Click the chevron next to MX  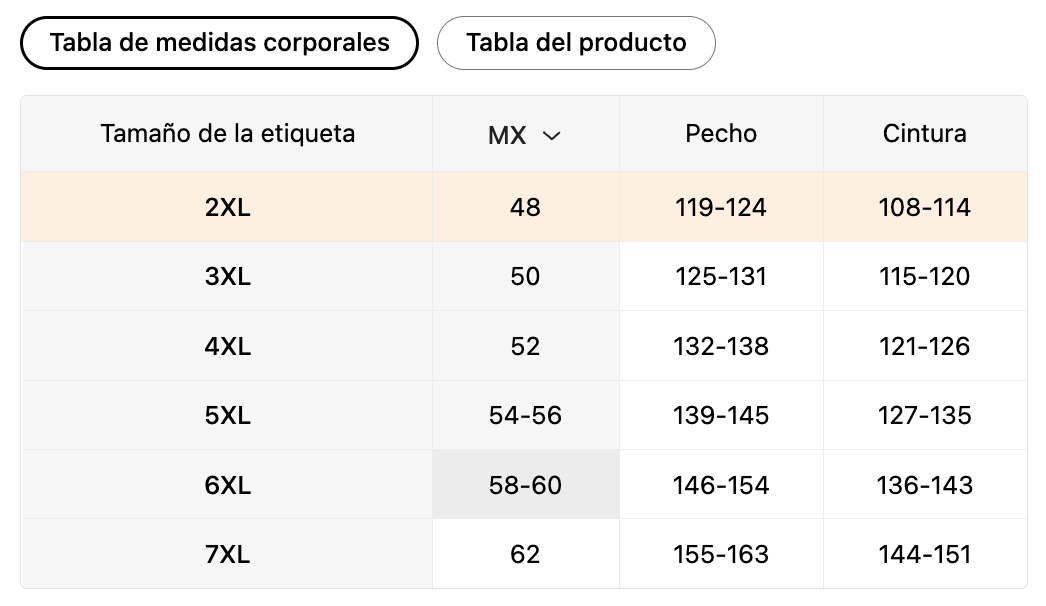tap(552, 136)
